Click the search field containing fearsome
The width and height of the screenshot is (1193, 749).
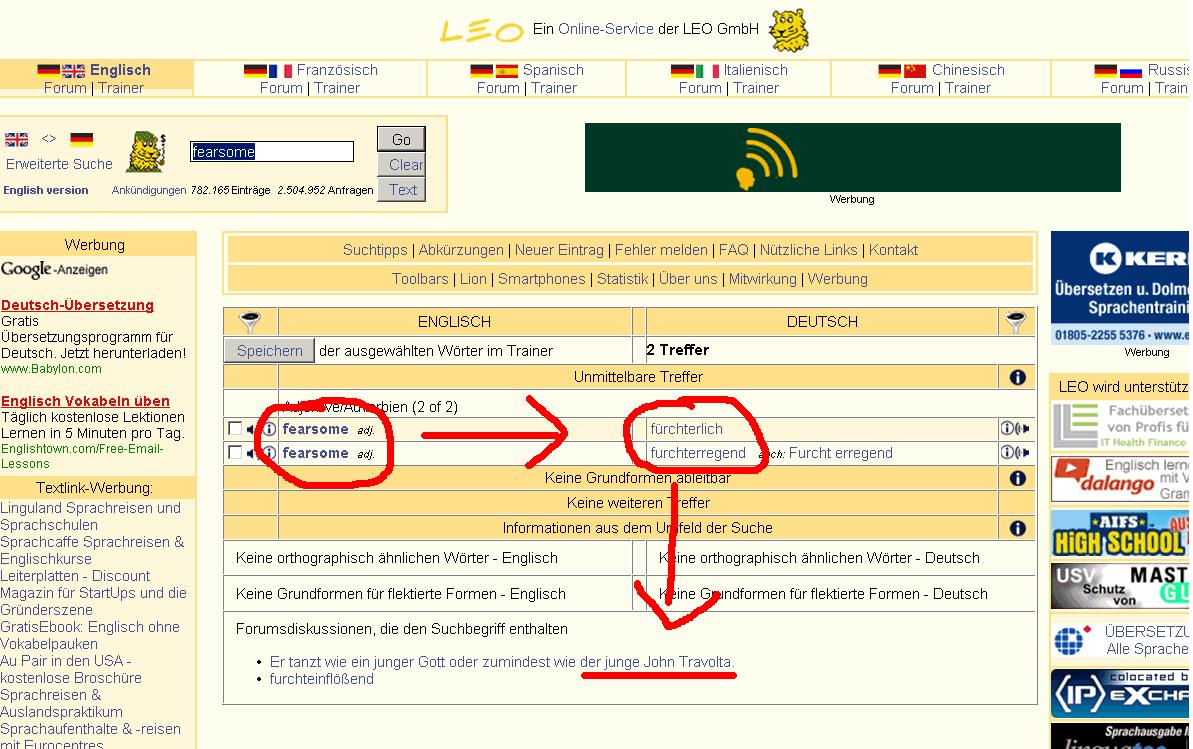point(272,152)
